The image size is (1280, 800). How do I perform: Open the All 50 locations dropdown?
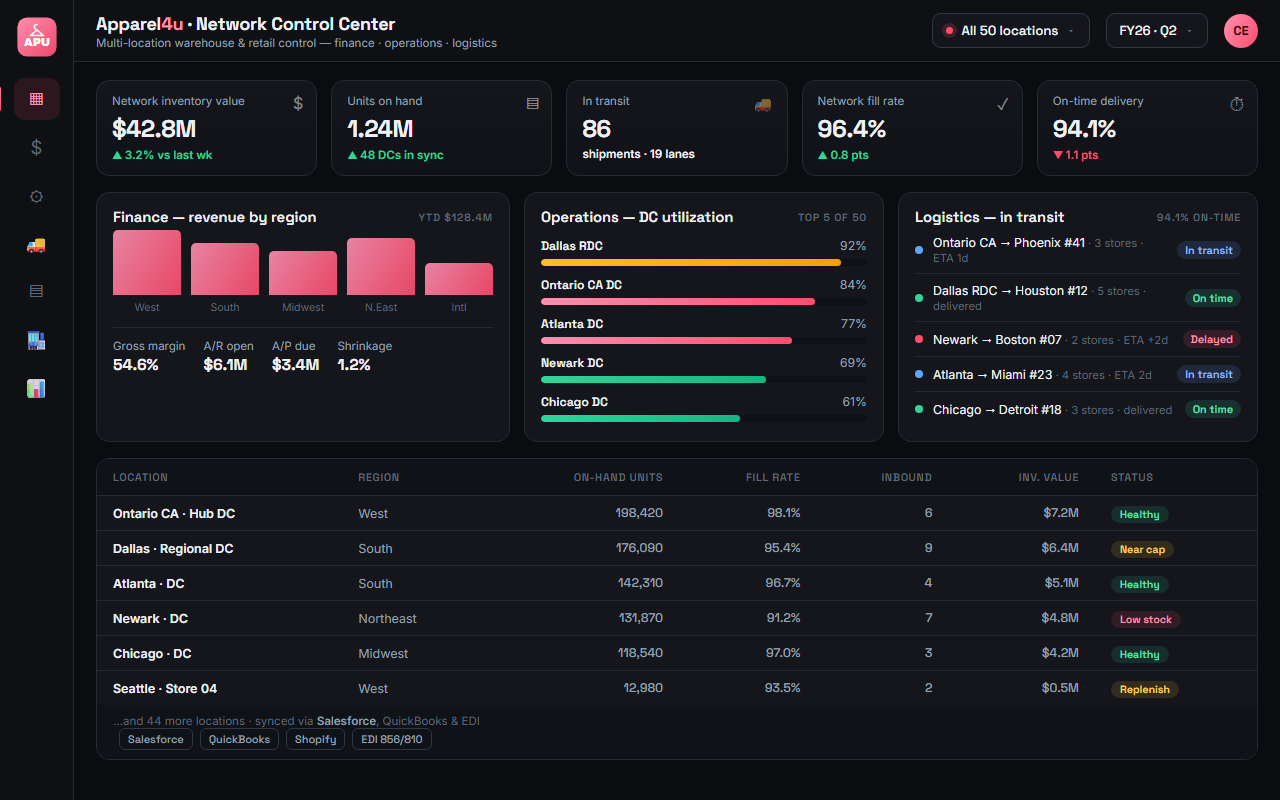[1011, 31]
